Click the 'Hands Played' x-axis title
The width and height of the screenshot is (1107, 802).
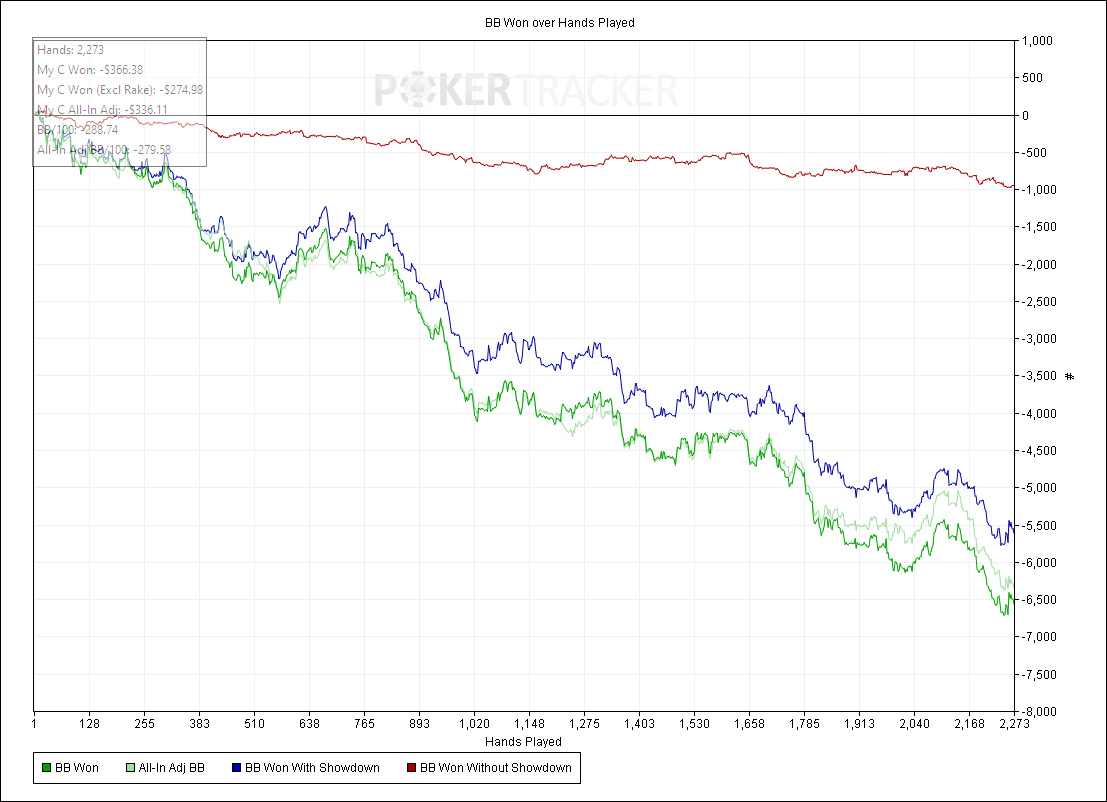click(523, 741)
